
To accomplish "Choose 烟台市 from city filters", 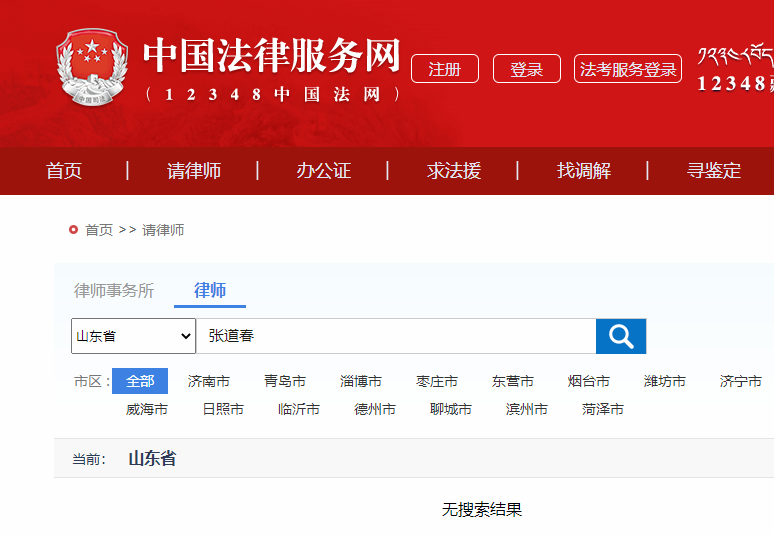I will (x=589, y=381).
